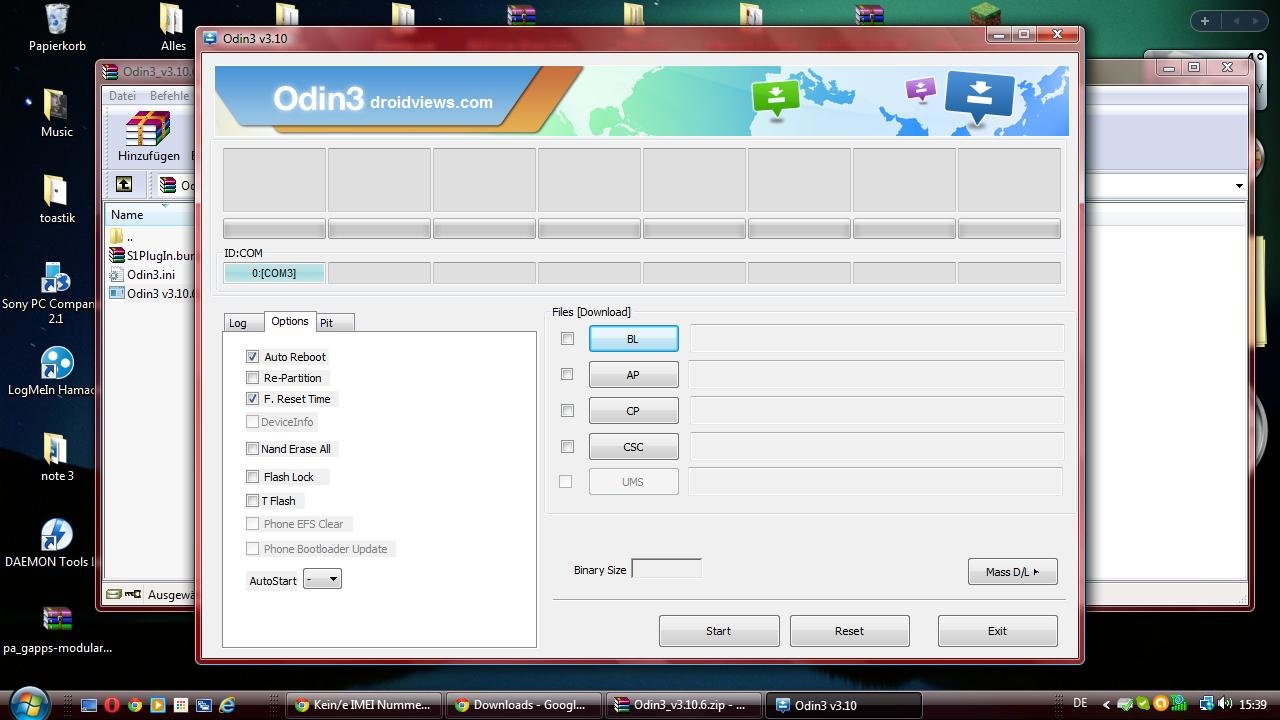Switch to Odin3_v3.10.6.zip taskbar window
The height and width of the screenshot is (720, 1280).
tap(683, 705)
